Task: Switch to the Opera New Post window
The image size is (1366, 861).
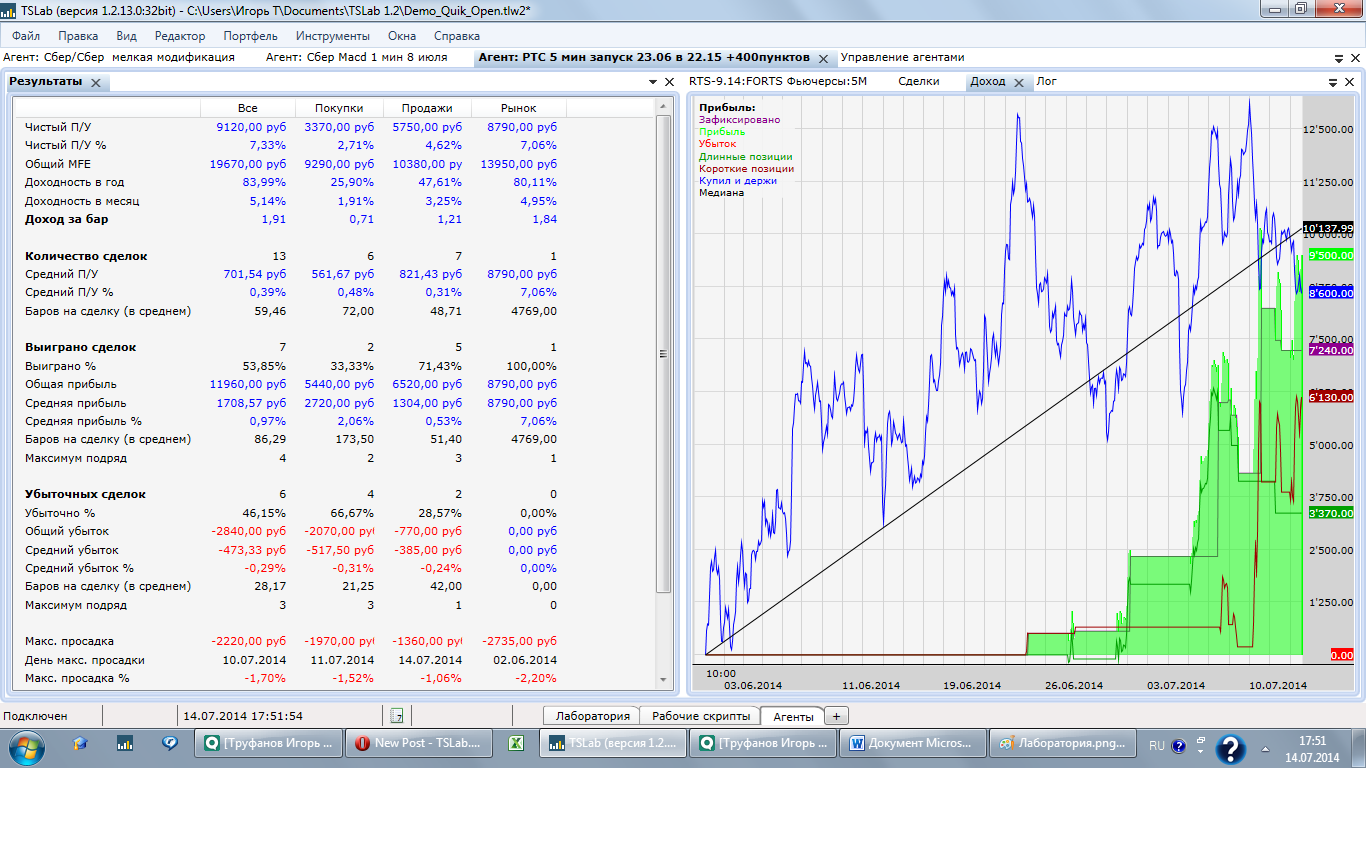Action: coord(418,744)
